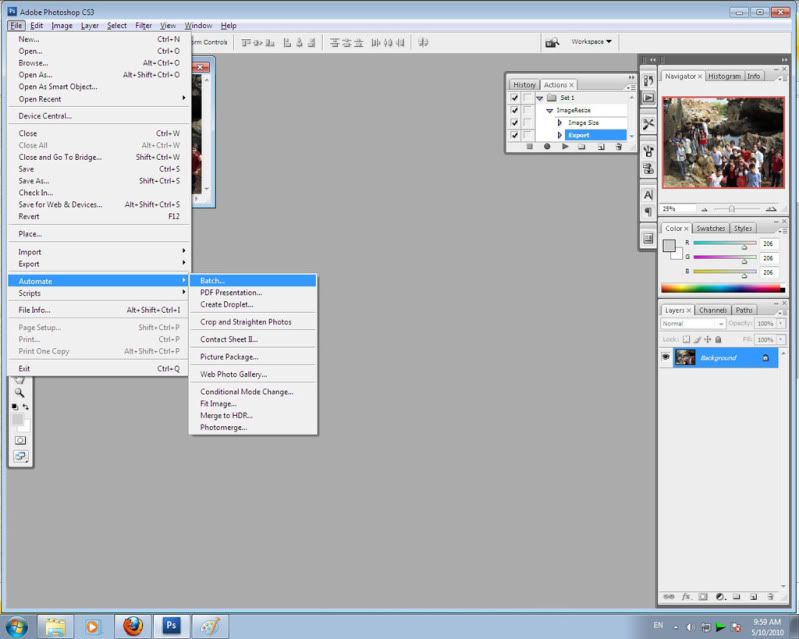The width and height of the screenshot is (799, 639).
Task: Toggle Lock position in Layers panel
Action: coord(707,339)
